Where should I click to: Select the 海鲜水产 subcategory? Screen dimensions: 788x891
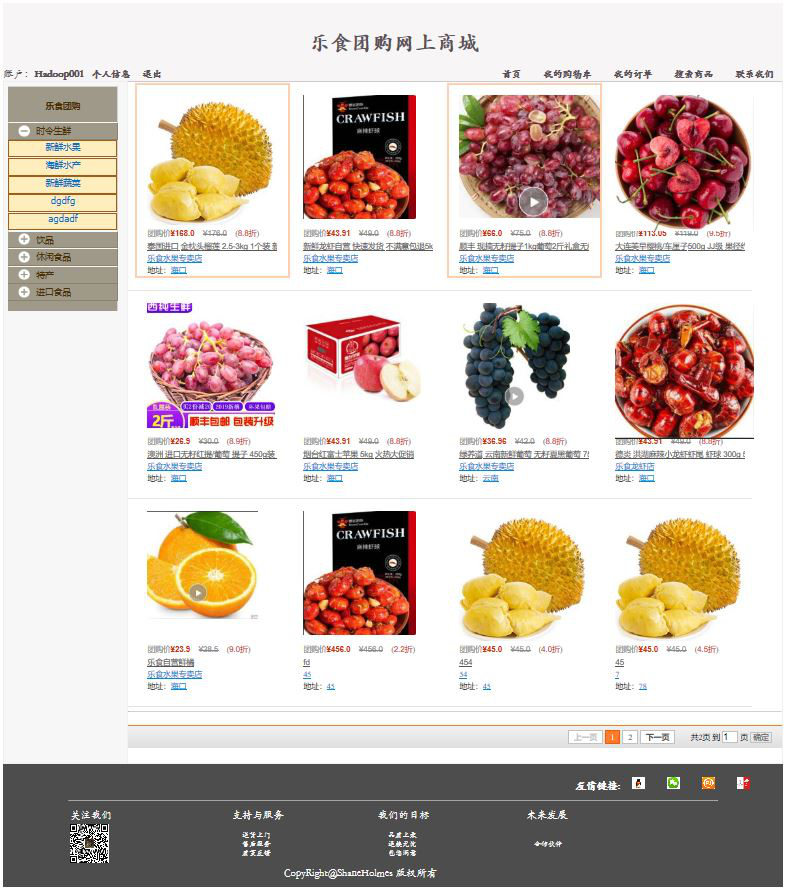62,166
